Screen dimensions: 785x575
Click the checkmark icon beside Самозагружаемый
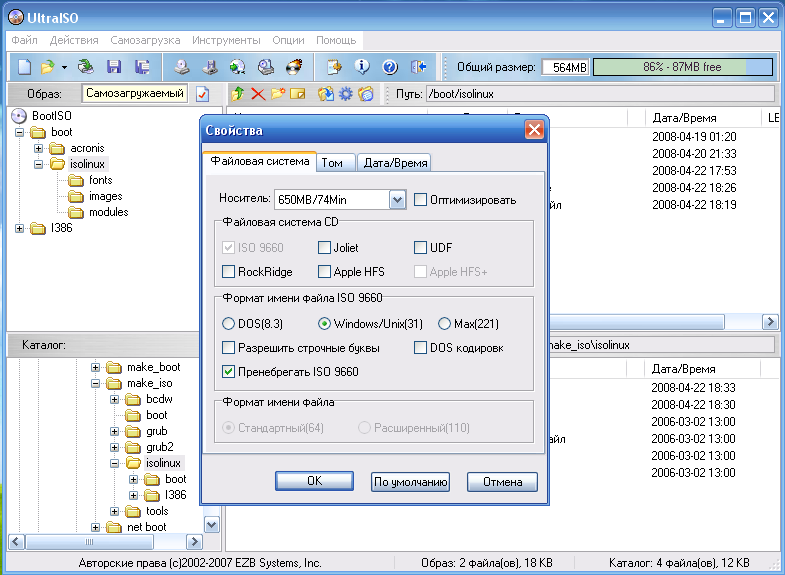pos(202,94)
